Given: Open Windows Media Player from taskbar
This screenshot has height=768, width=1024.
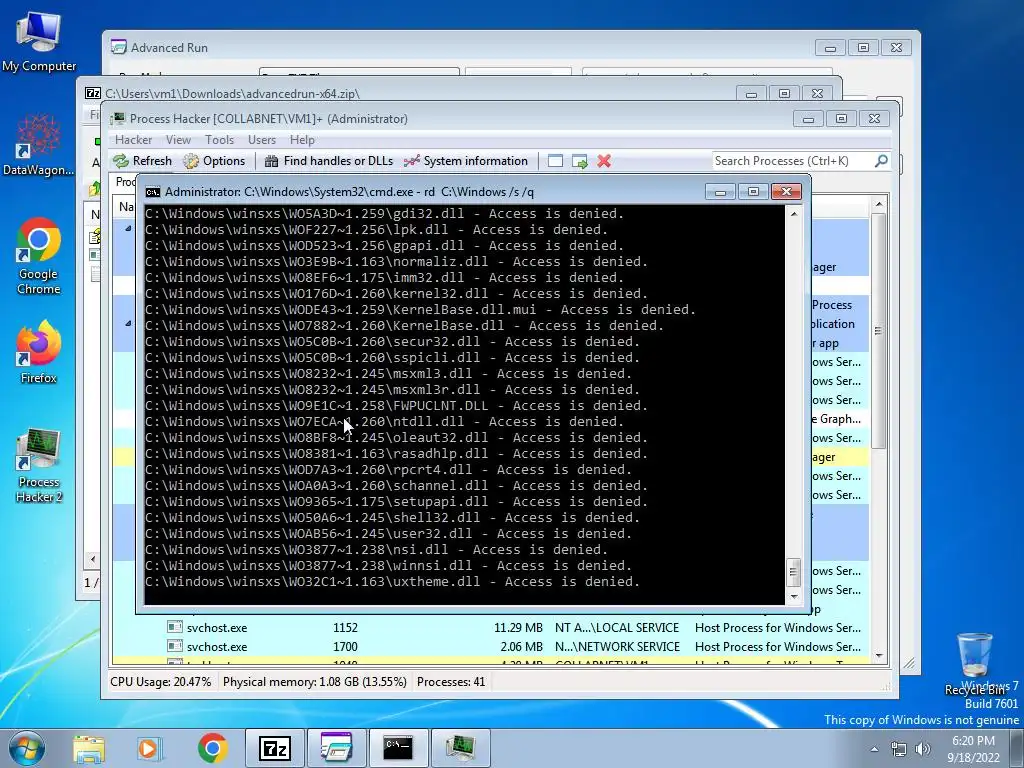Looking at the screenshot, I should pos(149,748).
